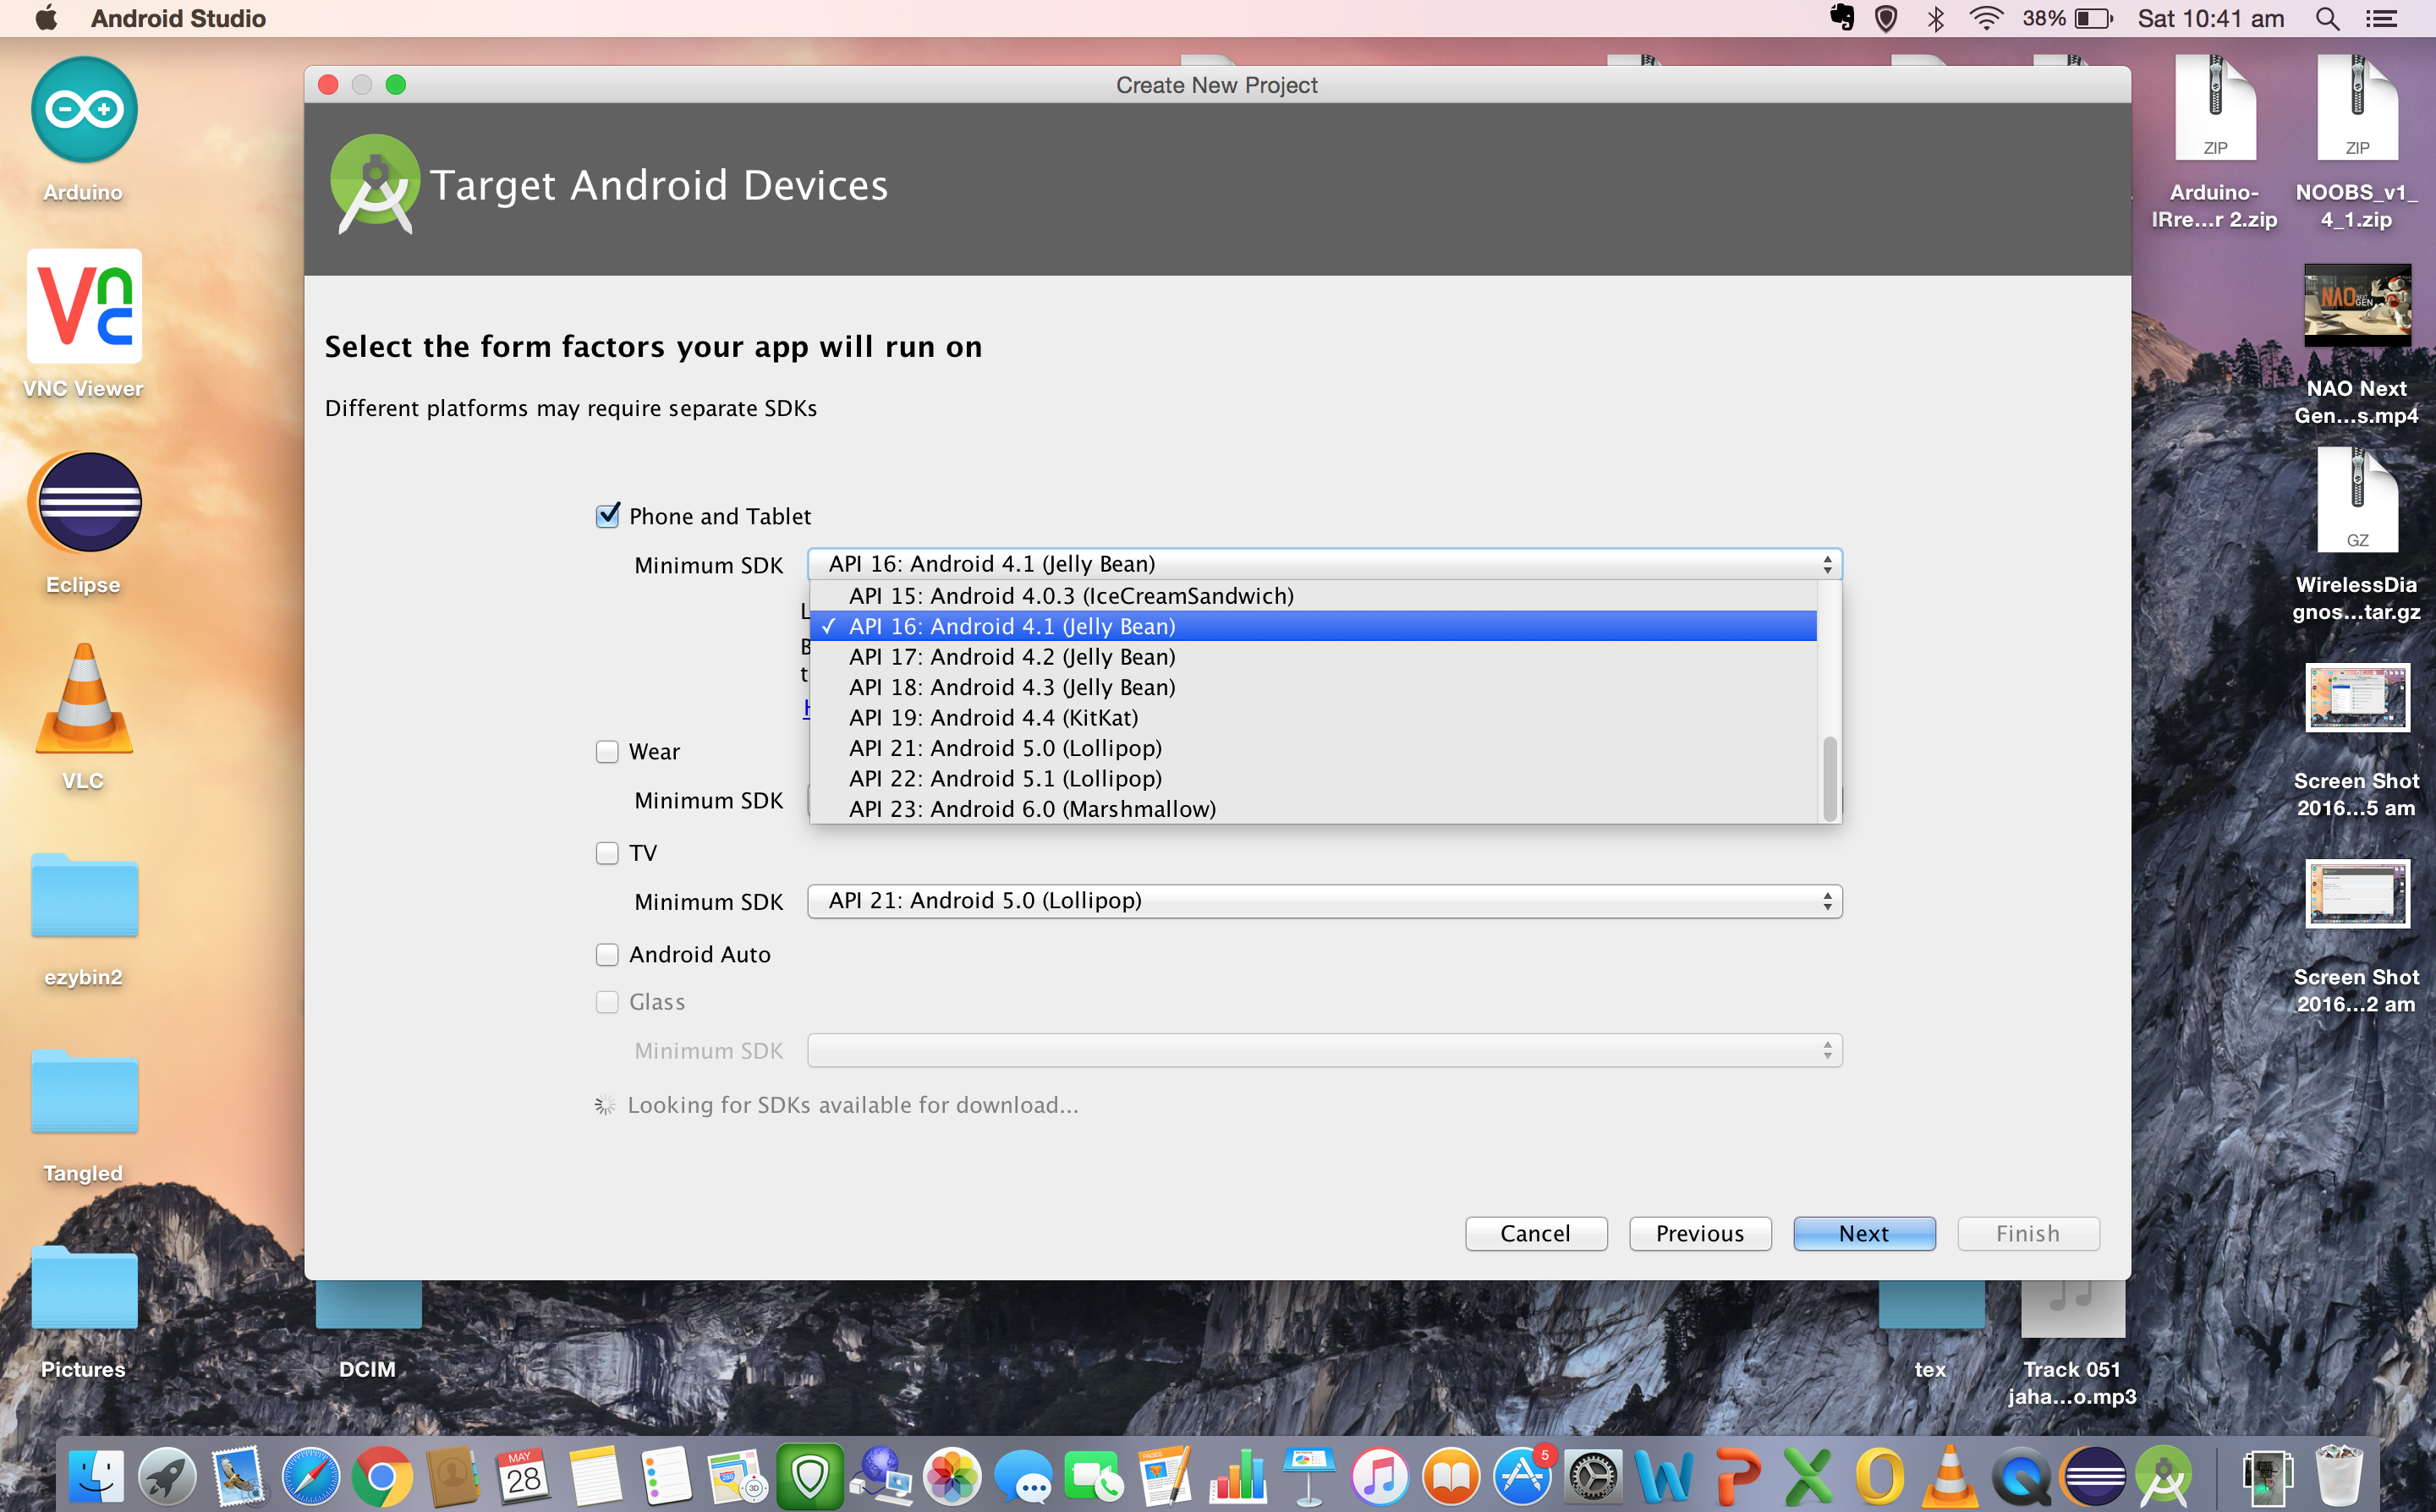Open Spotlight search in menu bar

tap(2327, 19)
